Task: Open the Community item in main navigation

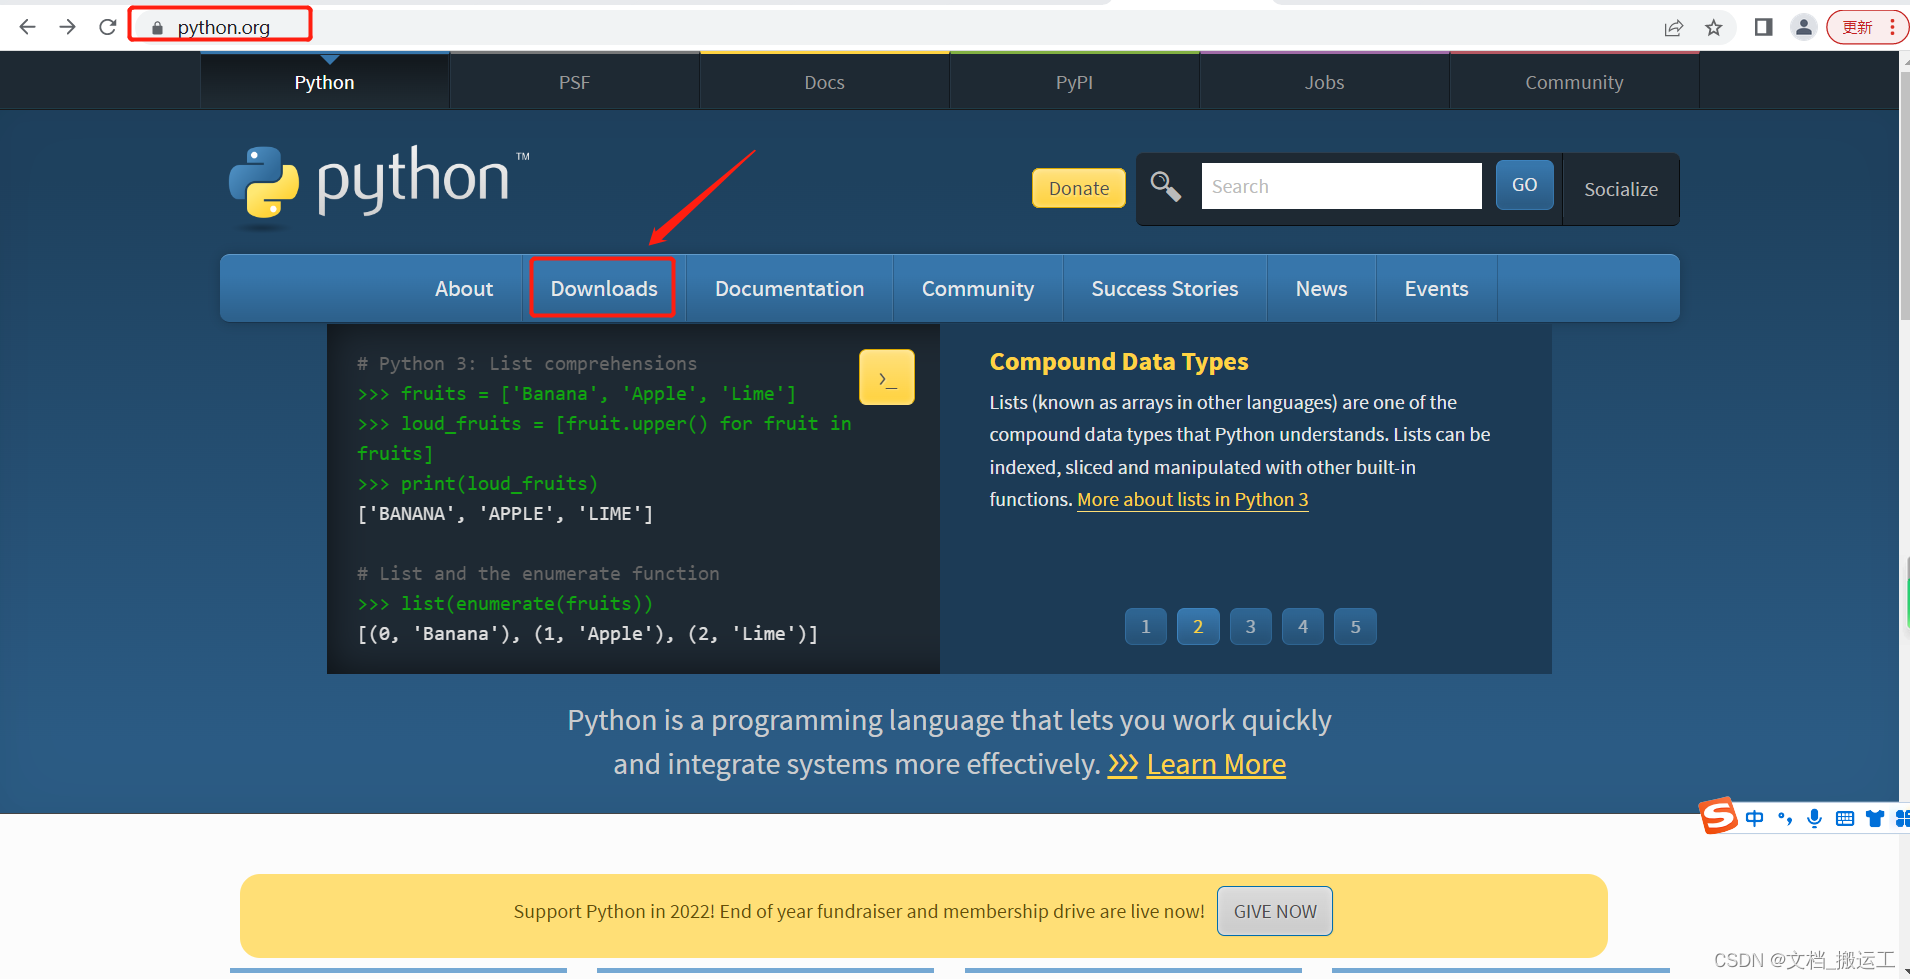Action: click(x=978, y=288)
